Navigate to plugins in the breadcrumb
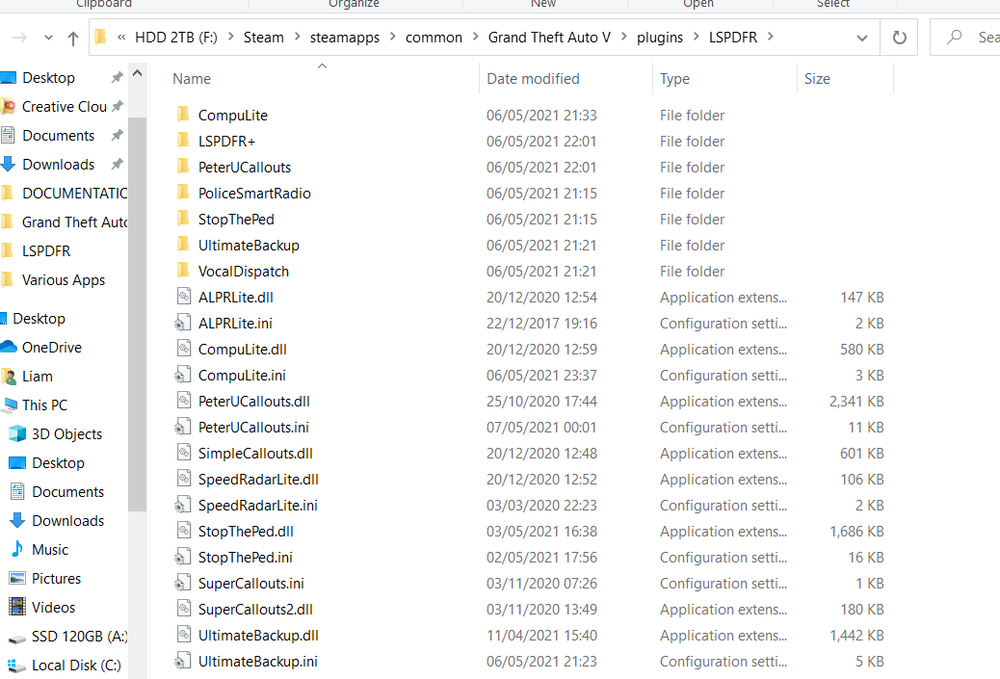Image resolution: width=1000 pixels, height=679 pixels. [659, 38]
